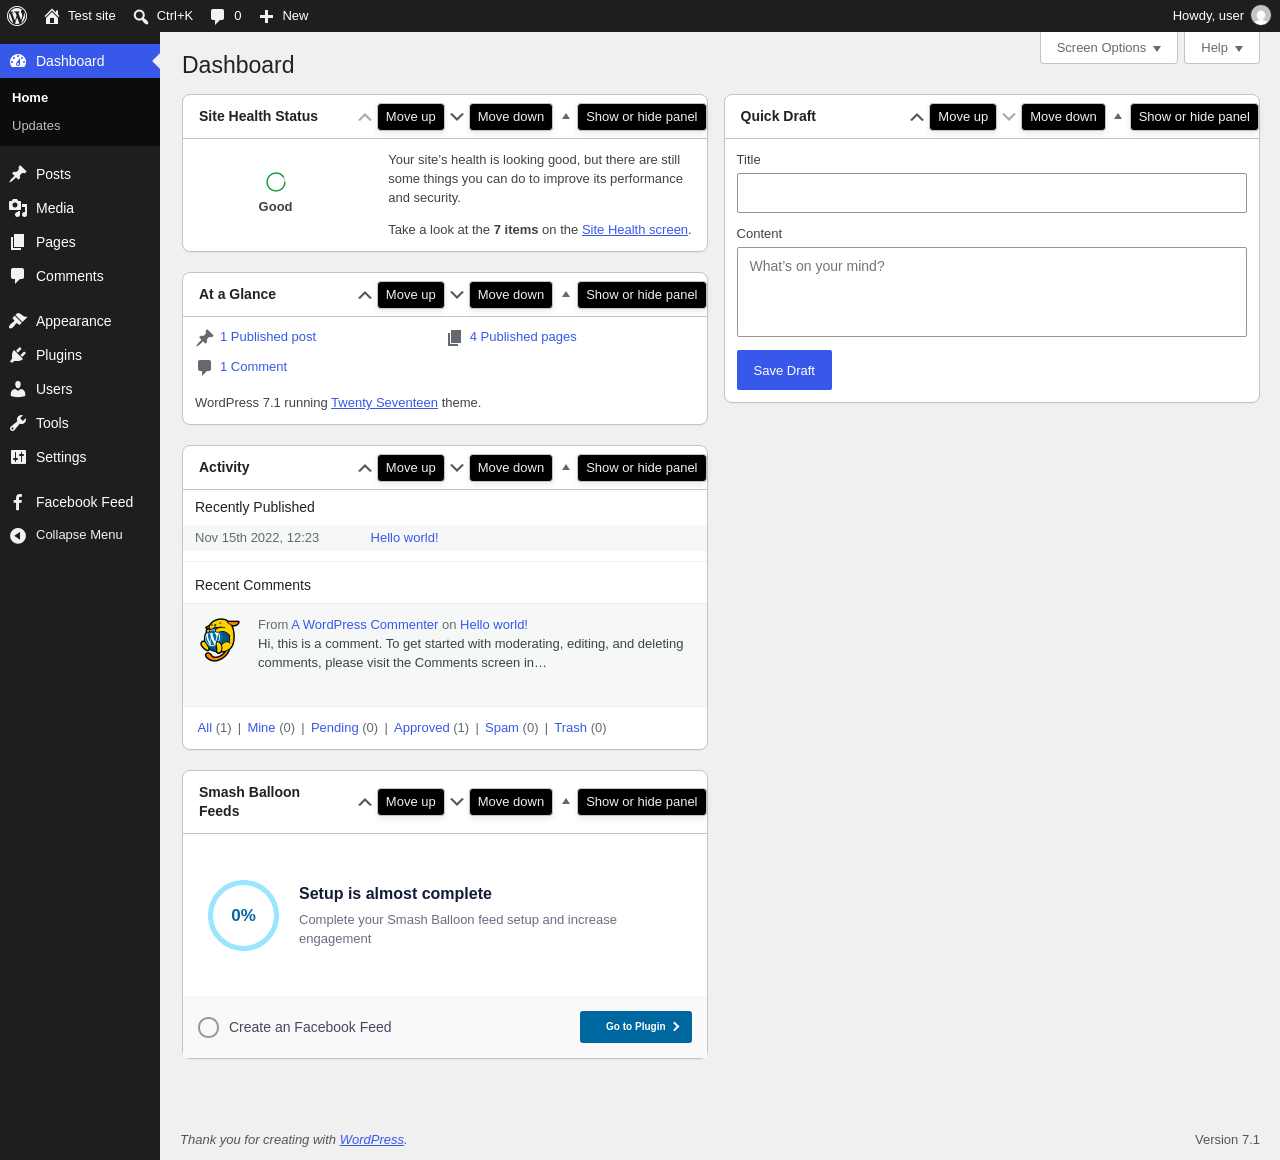This screenshot has height=1160, width=1280.
Task: Open the WordPress link in the footer
Action: click(x=372, y=1140)
